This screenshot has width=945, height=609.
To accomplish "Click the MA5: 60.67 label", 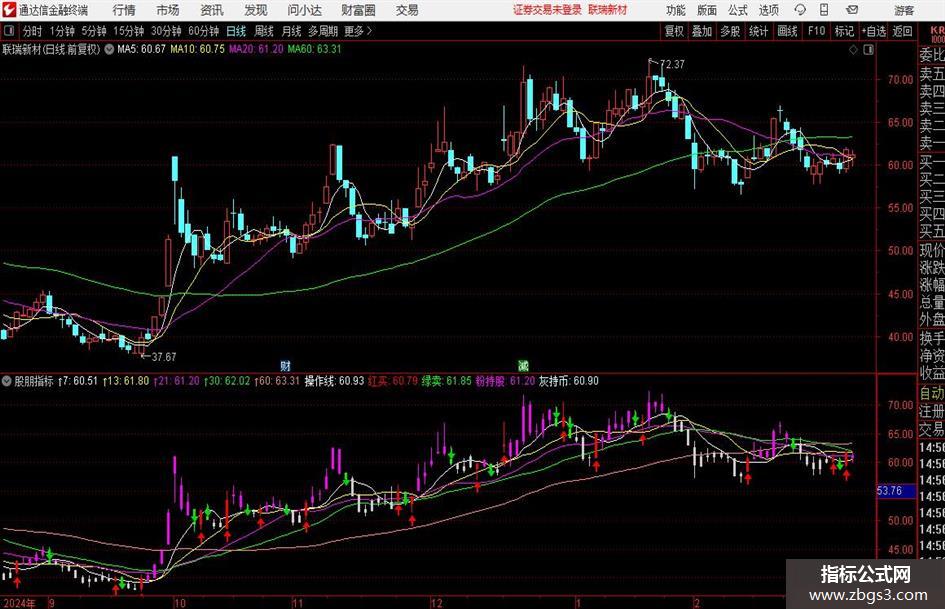I will [x=142, y=49].
